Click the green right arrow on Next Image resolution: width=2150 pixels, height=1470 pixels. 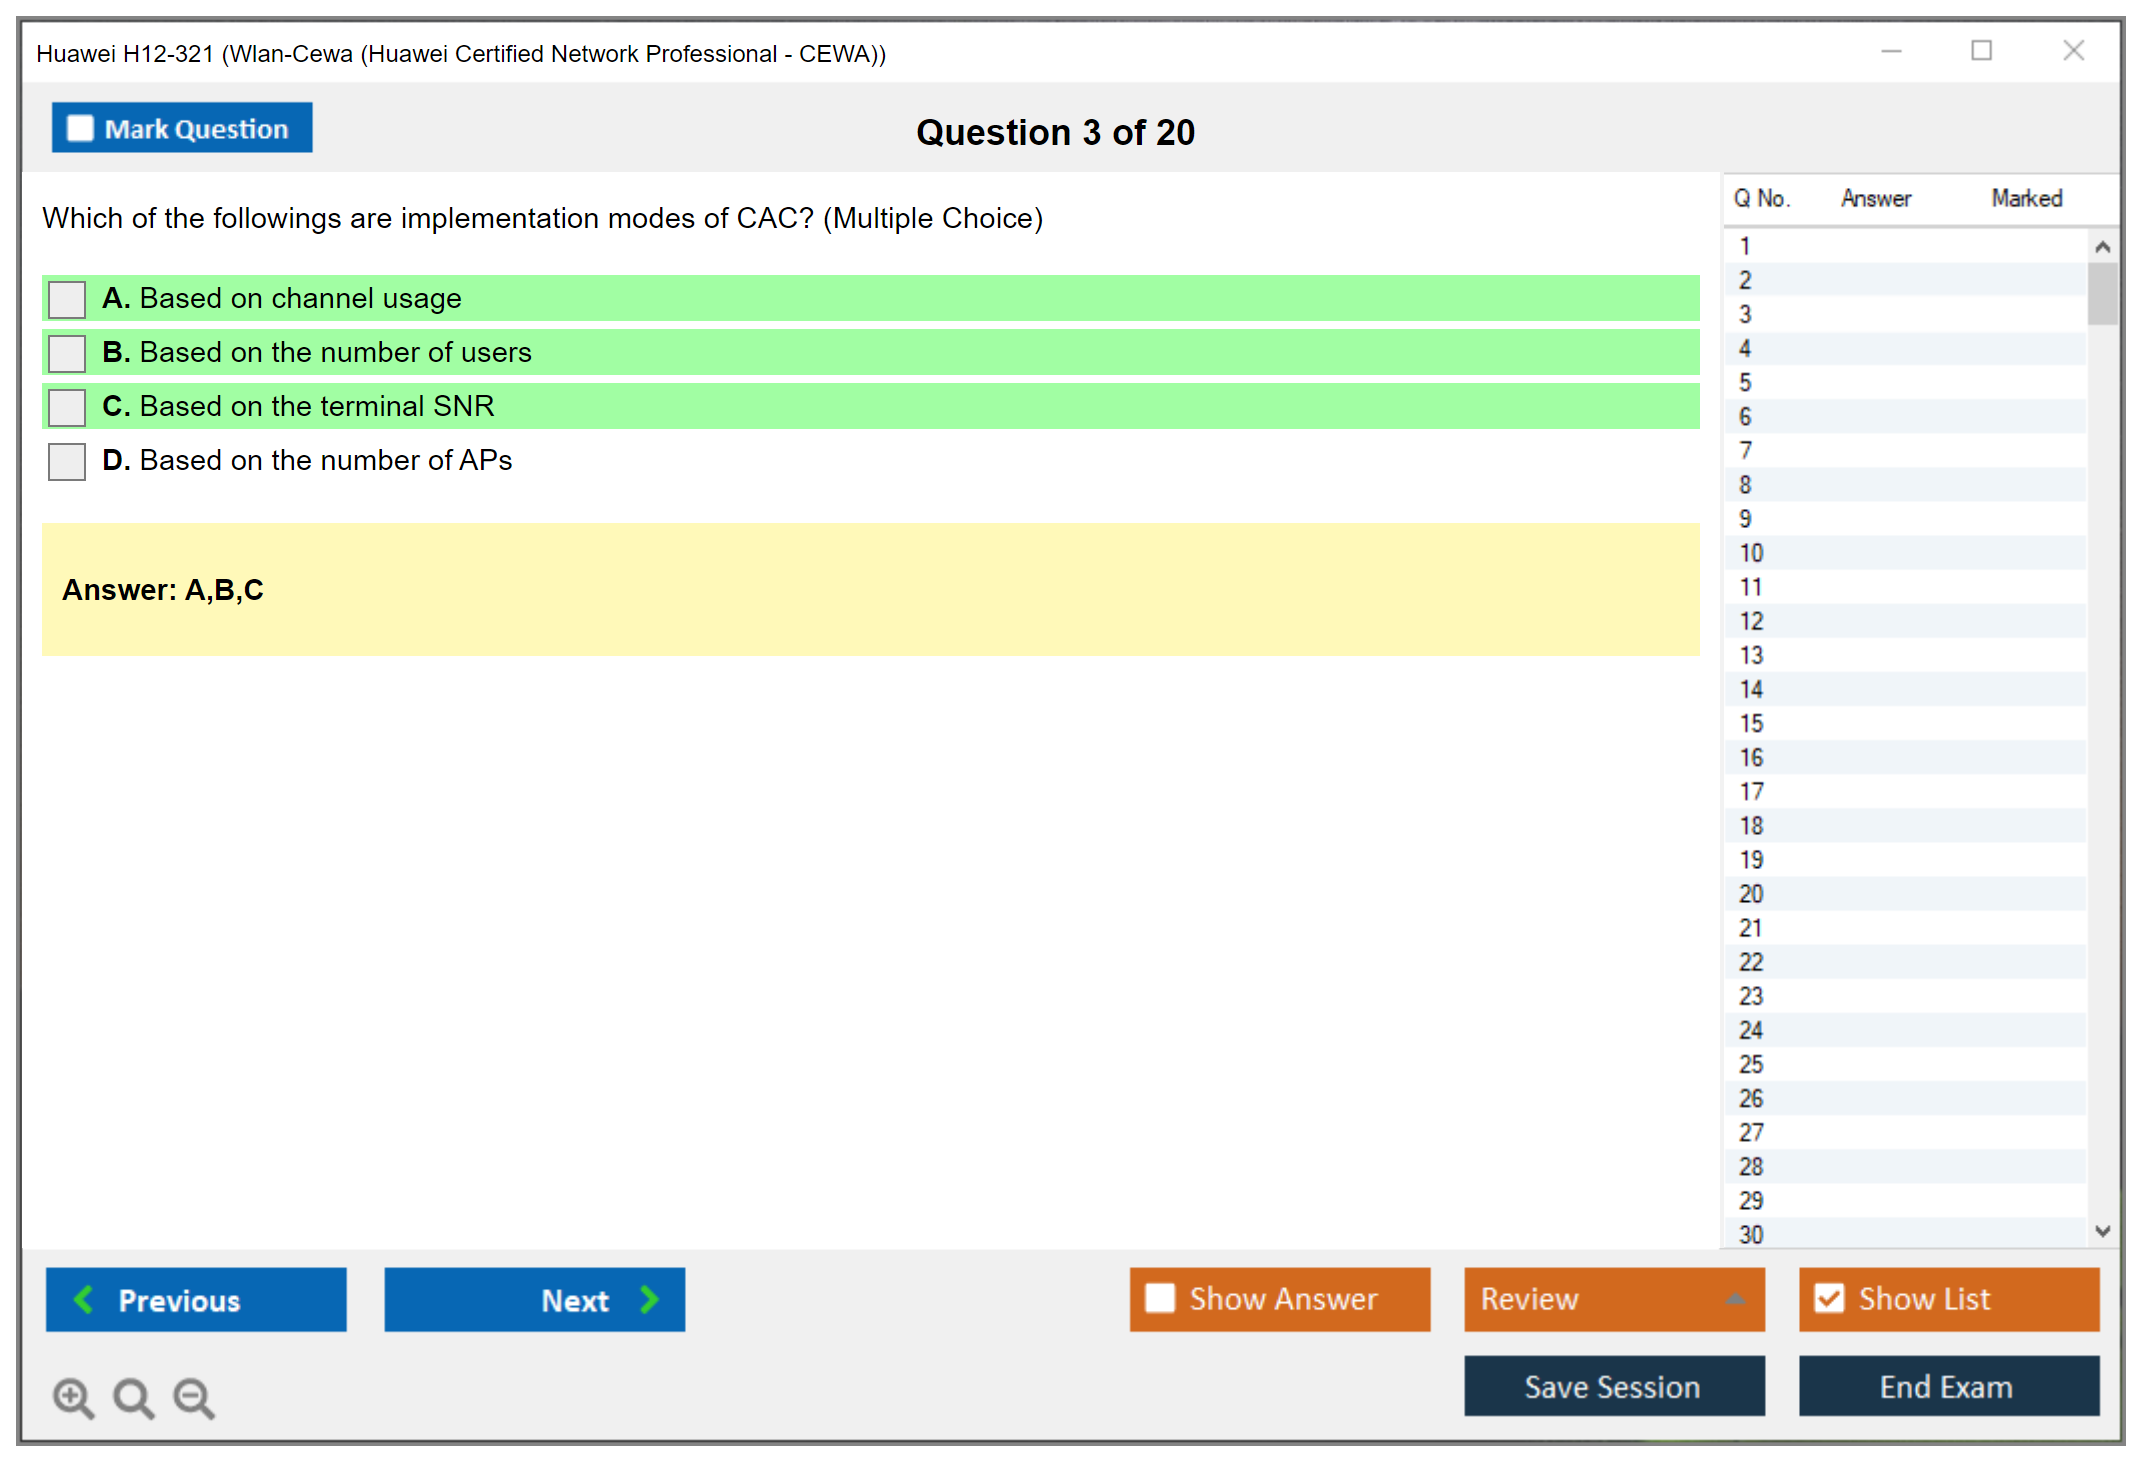click(x=649, y=1299)
